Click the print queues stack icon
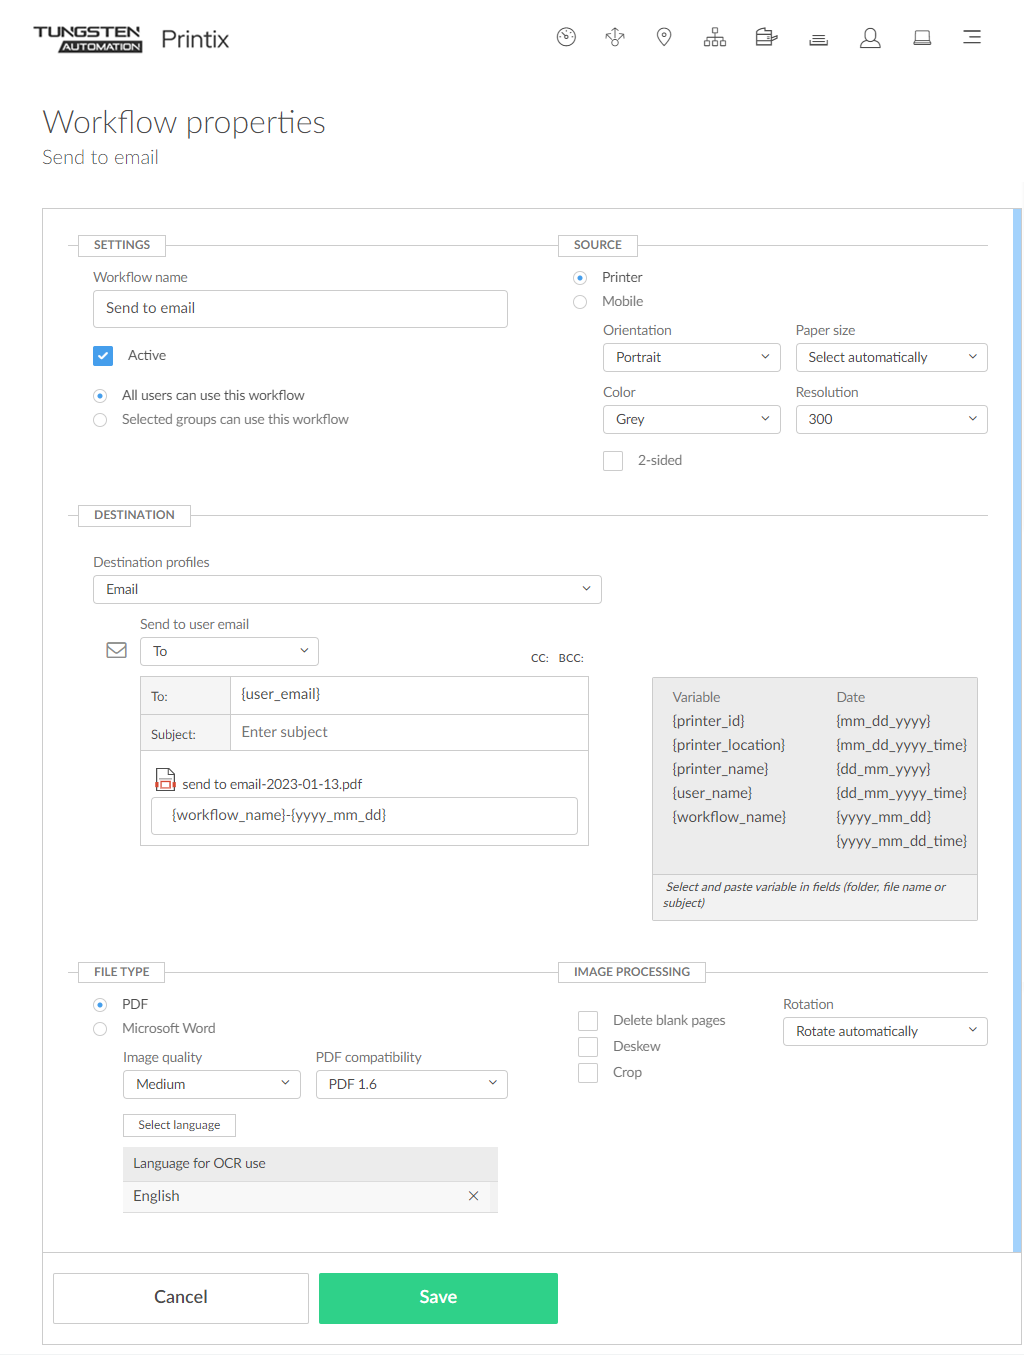Image resolution: width=1024 pixels, height=1356 pixels. 819,39
